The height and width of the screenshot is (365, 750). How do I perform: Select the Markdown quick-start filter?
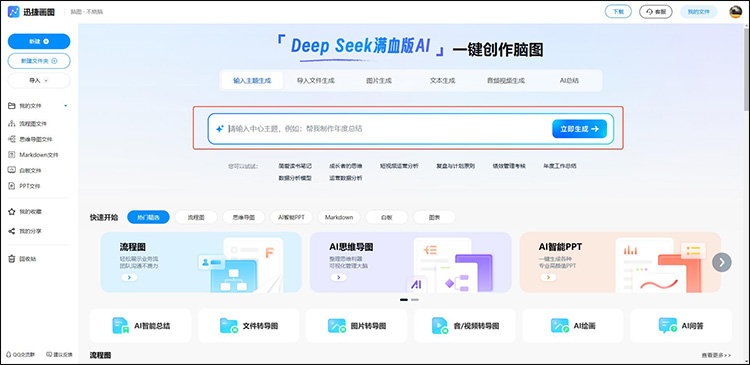339,217
